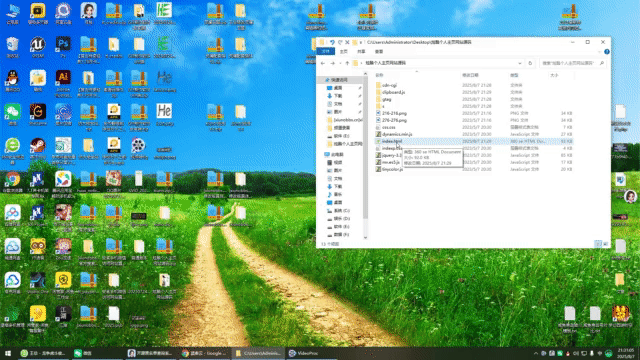Select the mv.es5.js file
640x360 pixels.
[391, 162]
